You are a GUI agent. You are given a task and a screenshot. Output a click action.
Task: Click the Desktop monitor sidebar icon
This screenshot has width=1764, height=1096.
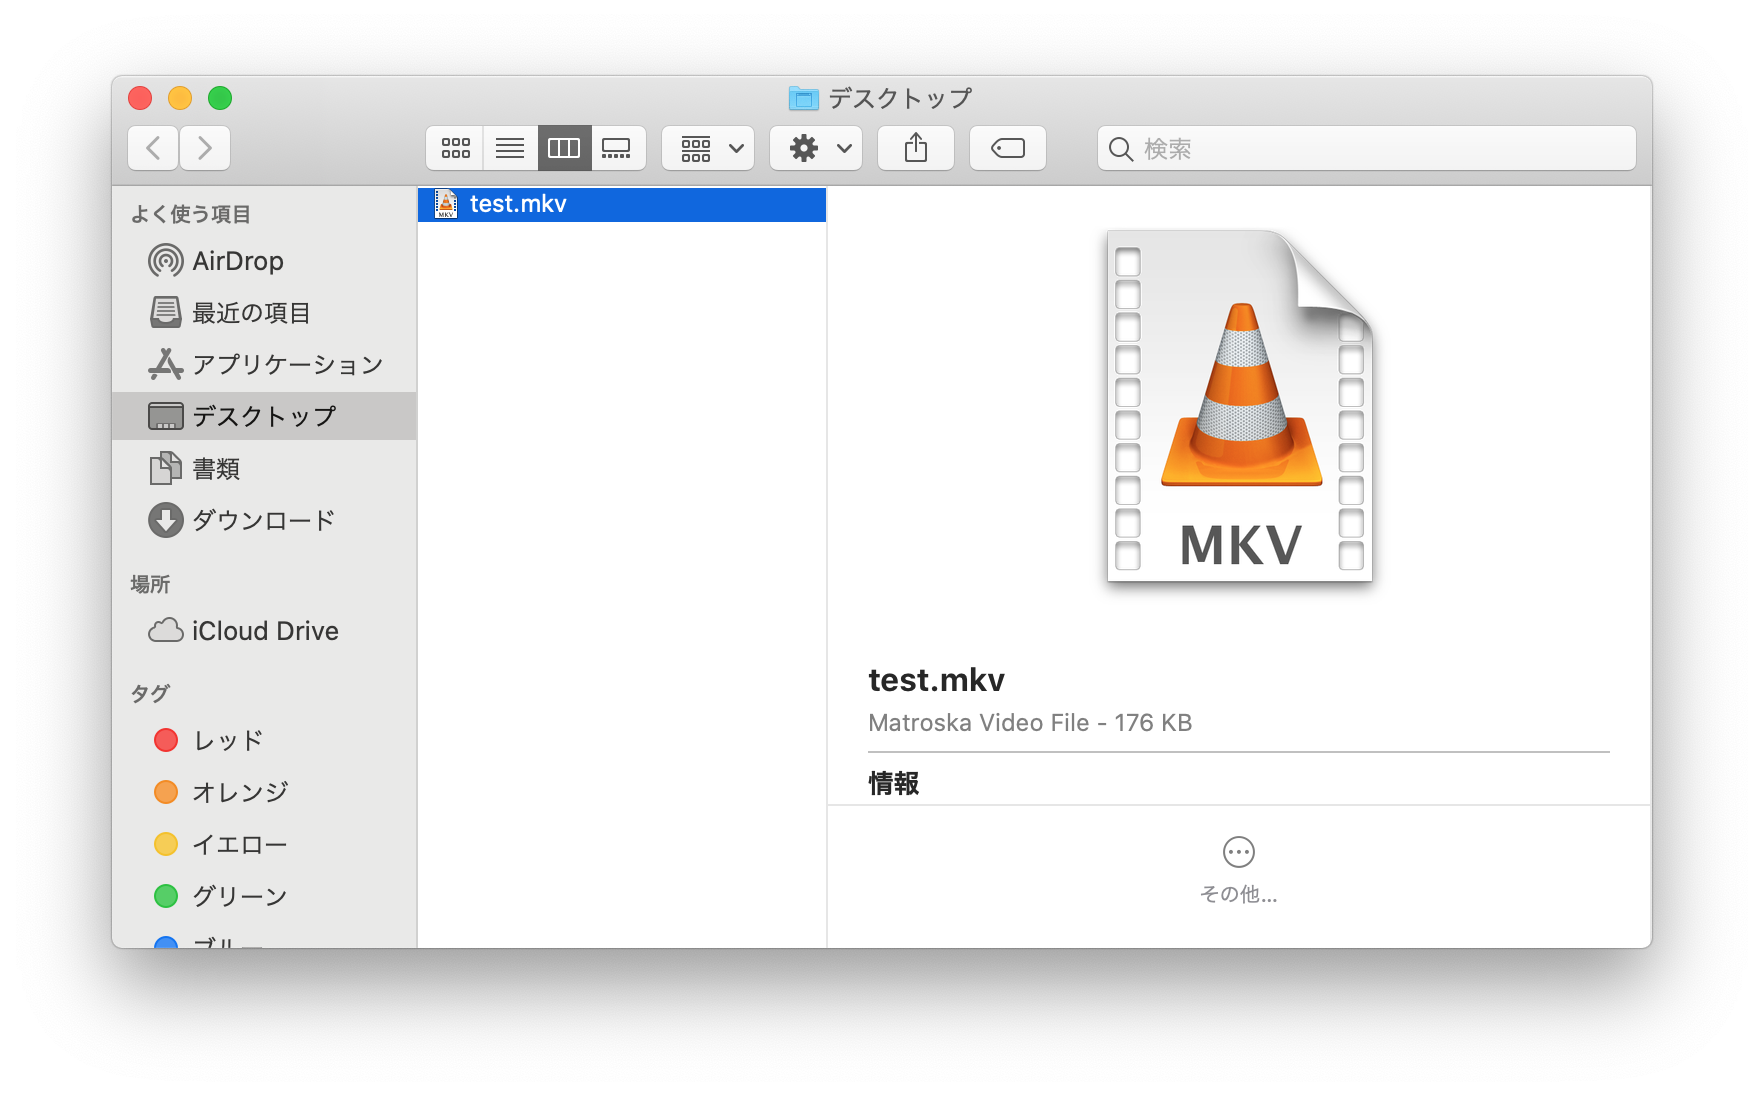tap(165, 416)
